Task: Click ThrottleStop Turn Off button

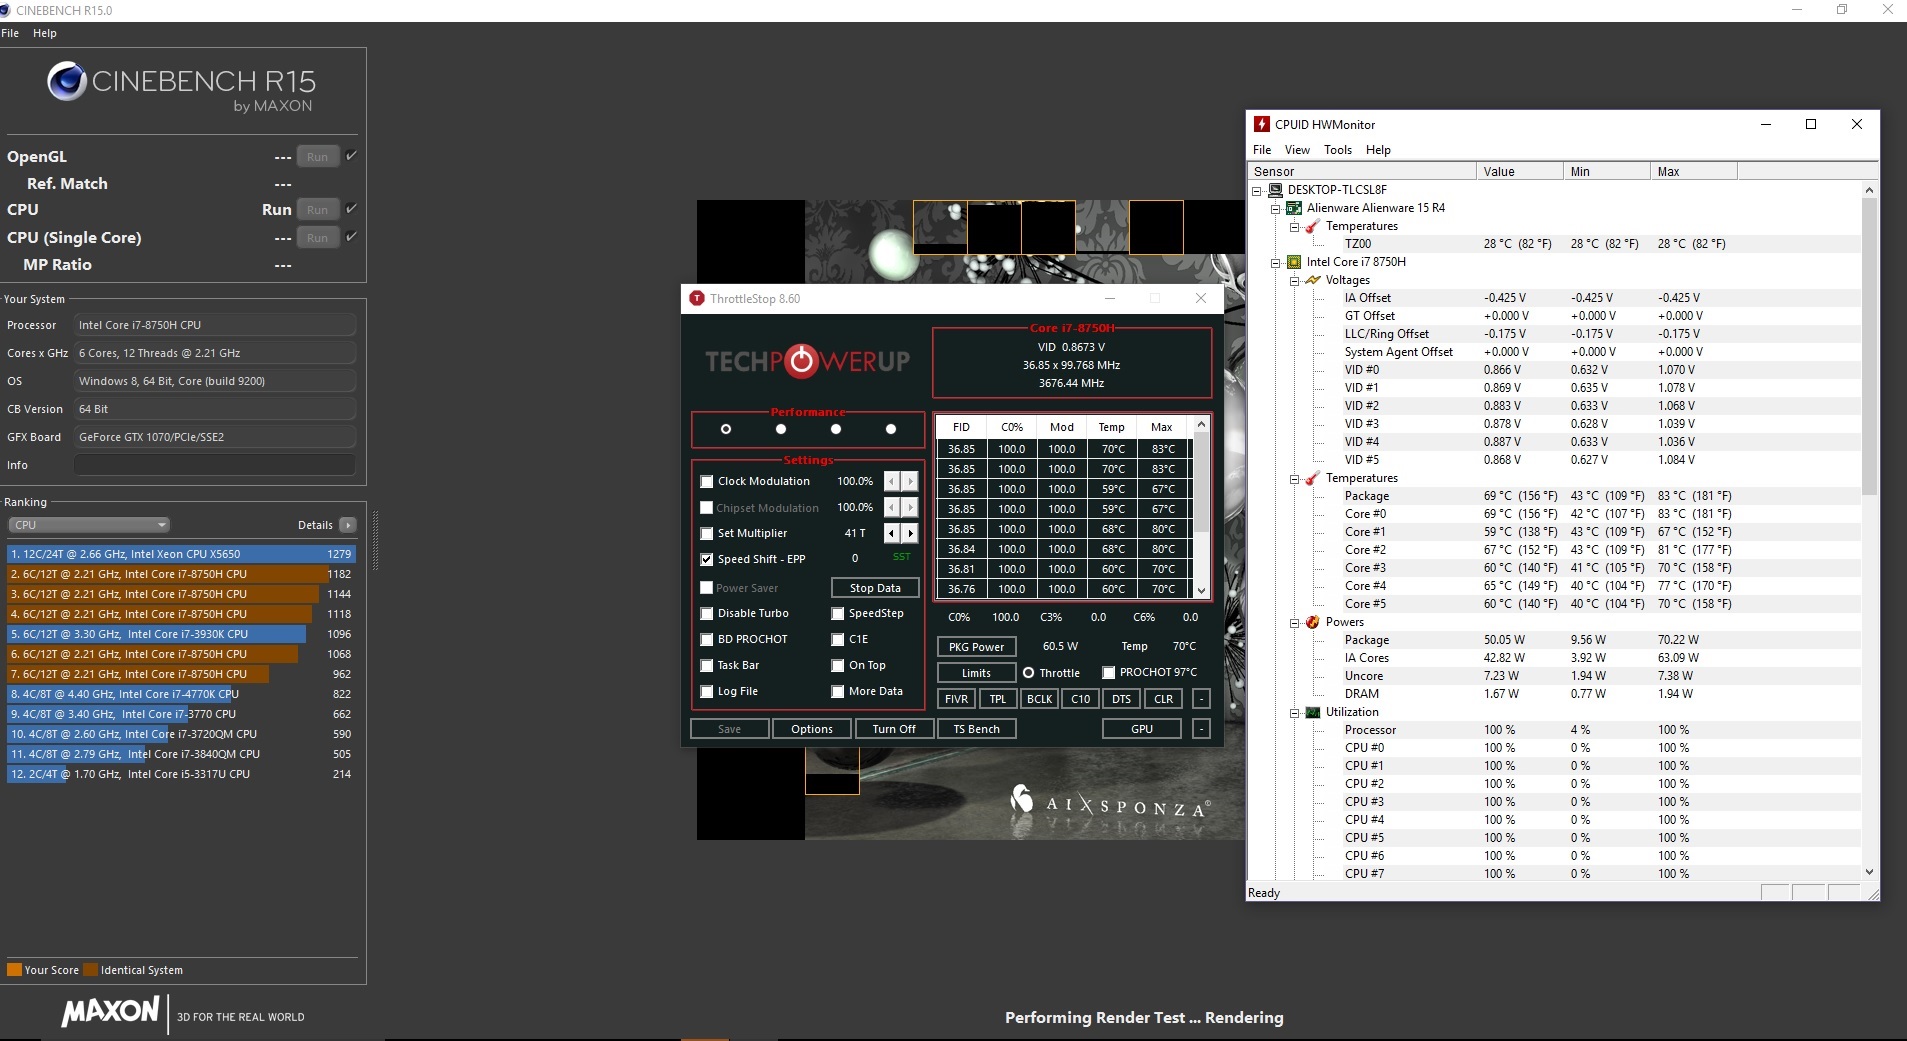Action: (x=893, y=729)
